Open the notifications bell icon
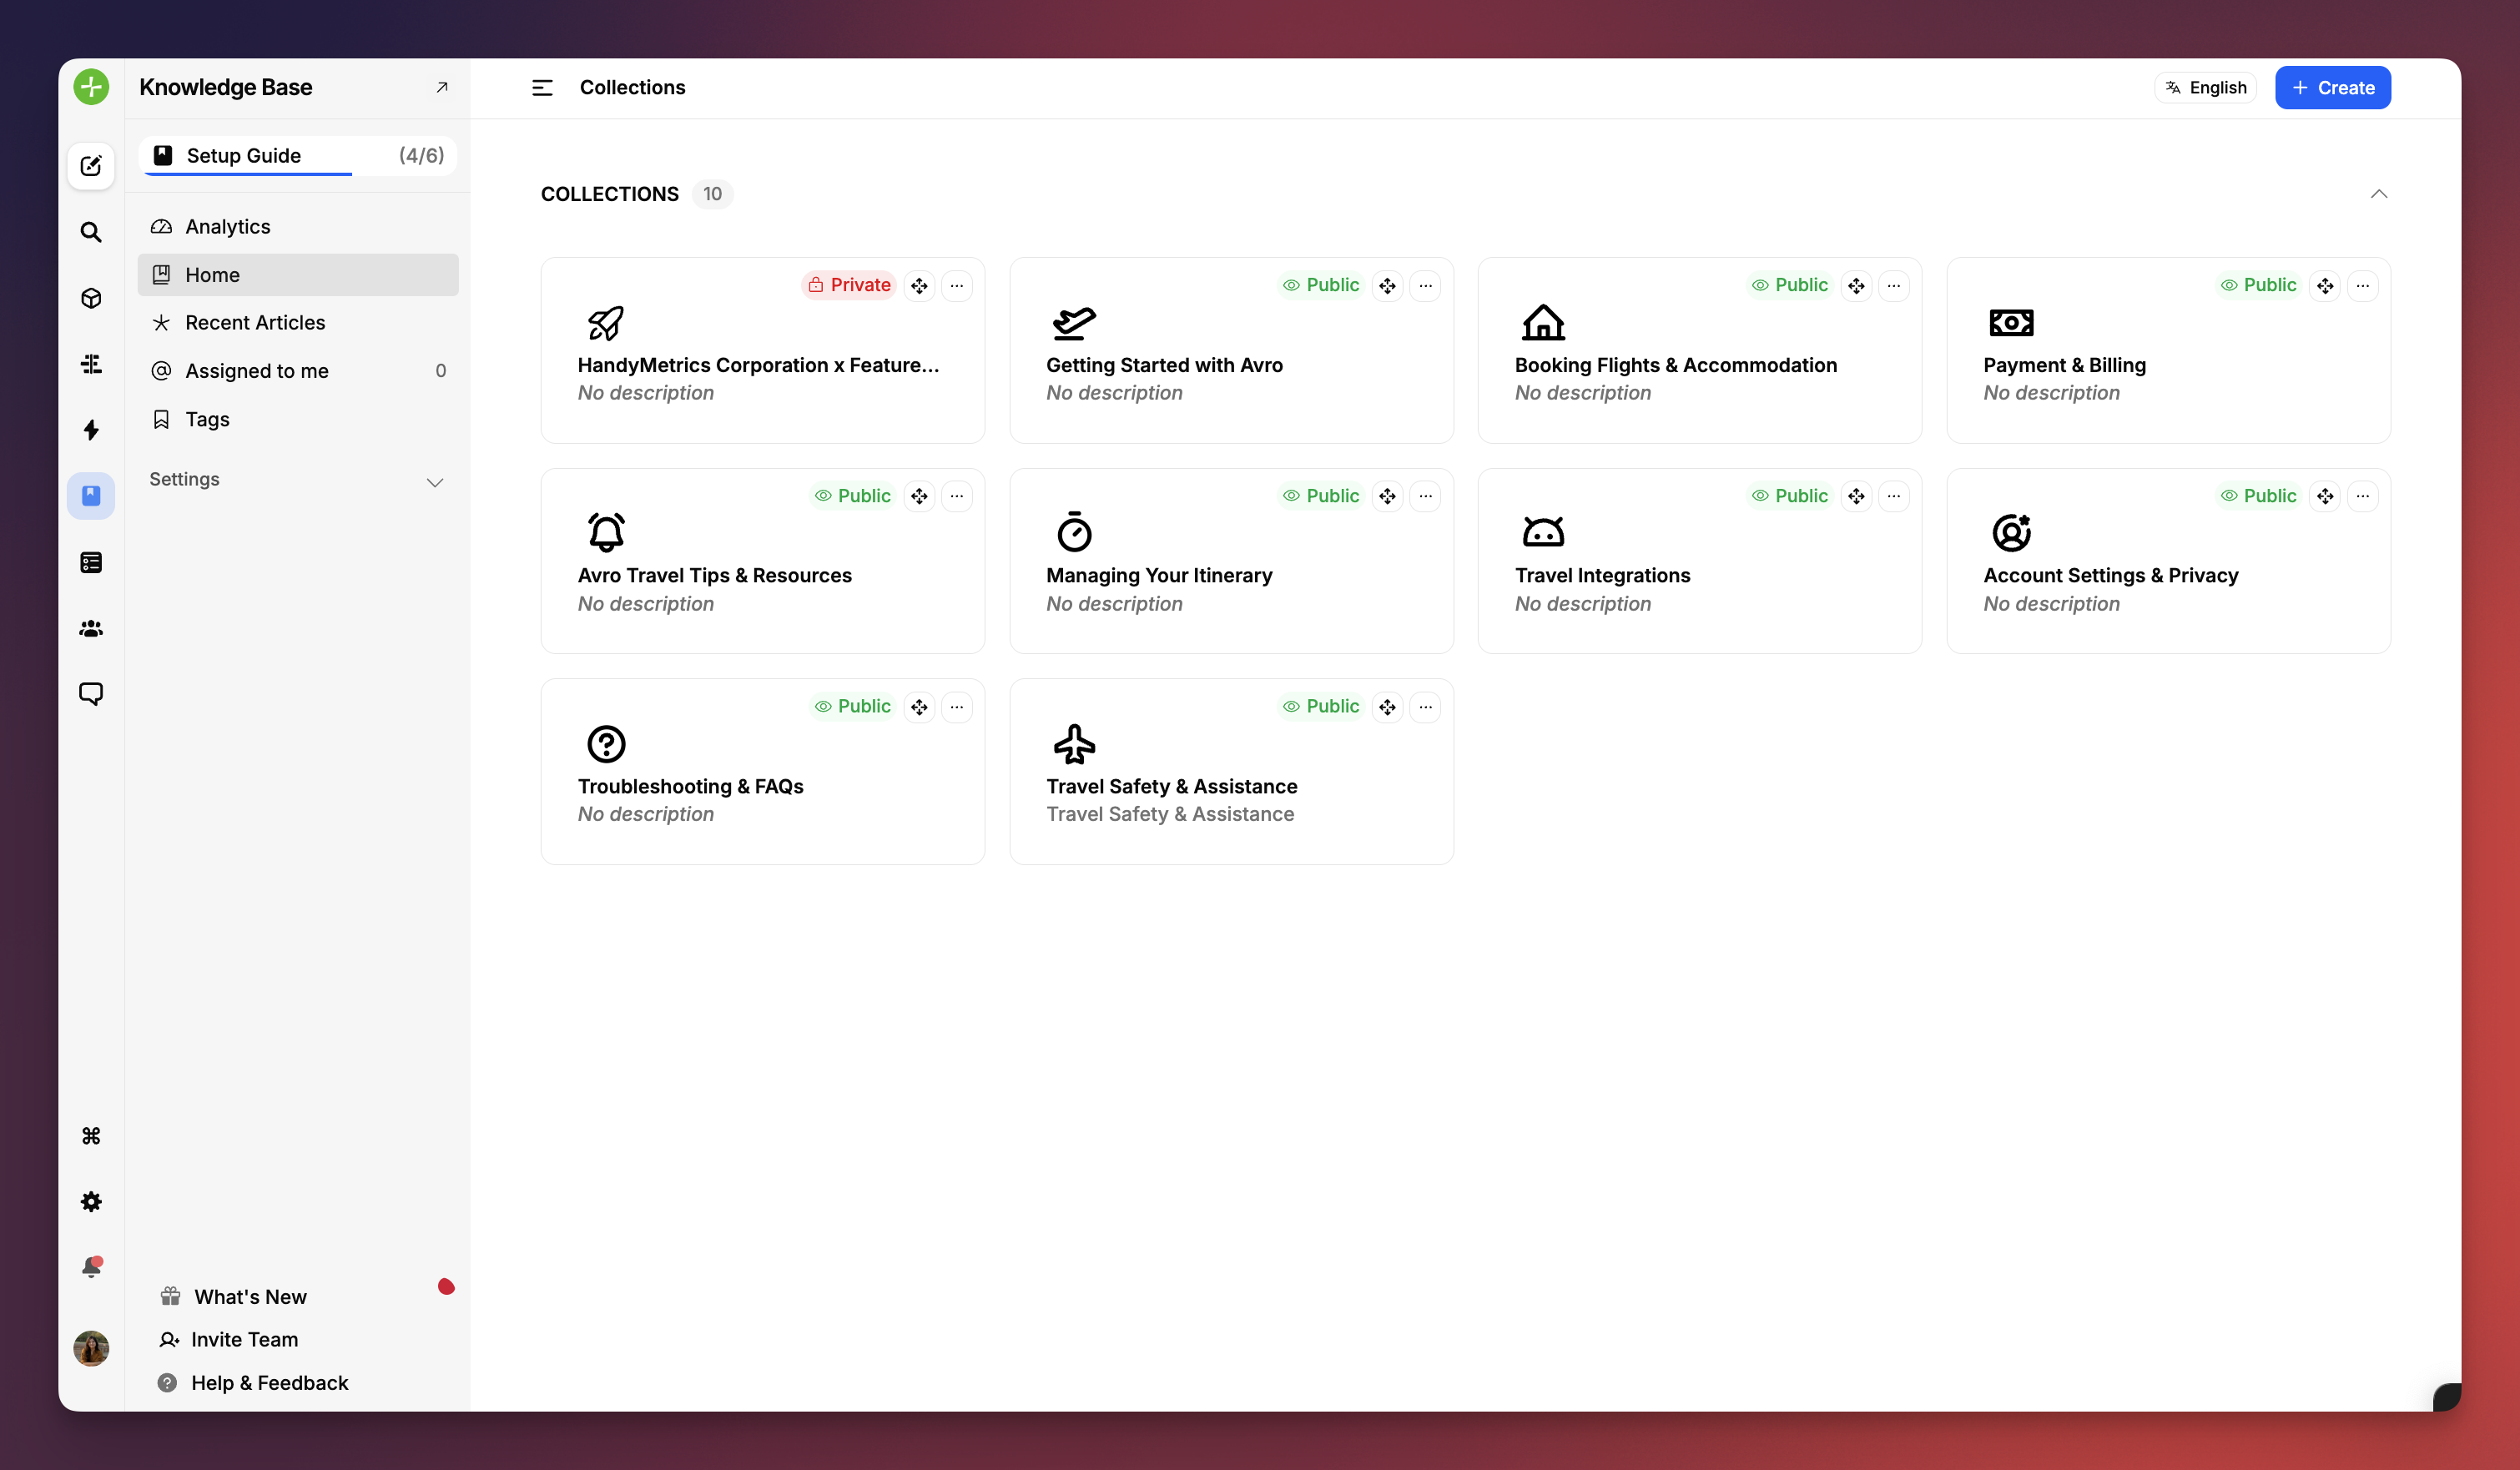This screenshot has height=1470, width=2520. coord(91,1266)
